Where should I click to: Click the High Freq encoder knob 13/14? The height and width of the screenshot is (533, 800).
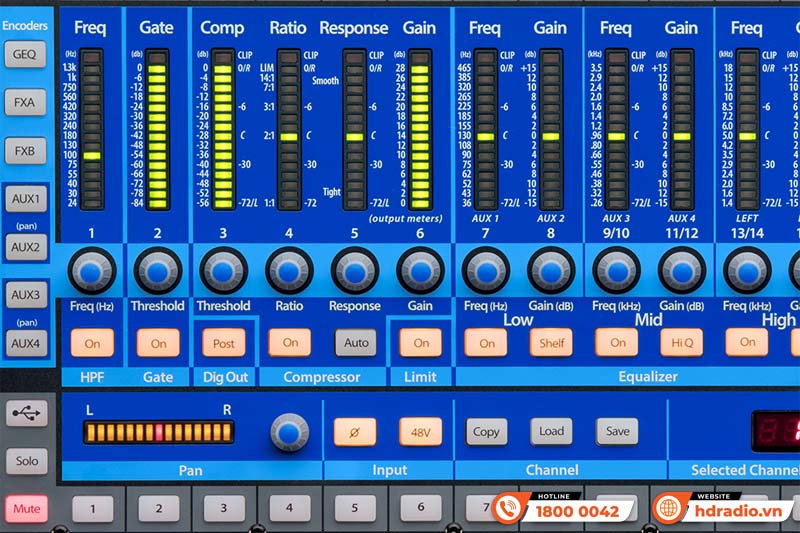(x=747, y=271)
